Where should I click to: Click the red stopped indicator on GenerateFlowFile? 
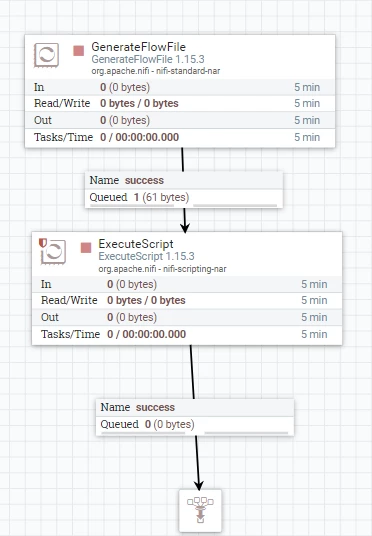point(79,51)
